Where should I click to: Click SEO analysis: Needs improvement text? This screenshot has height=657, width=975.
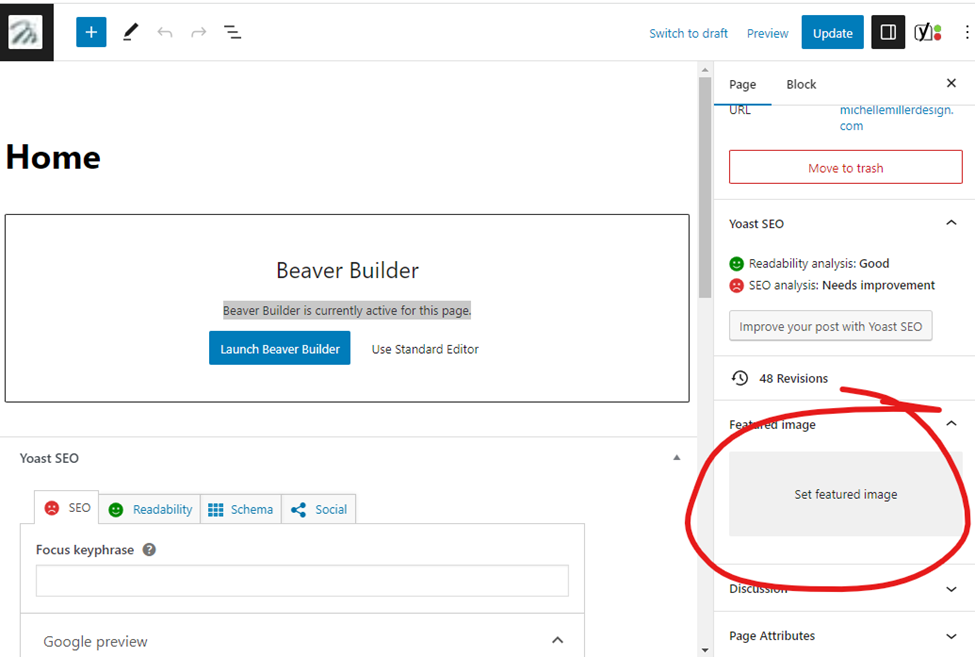click(842, 285)
